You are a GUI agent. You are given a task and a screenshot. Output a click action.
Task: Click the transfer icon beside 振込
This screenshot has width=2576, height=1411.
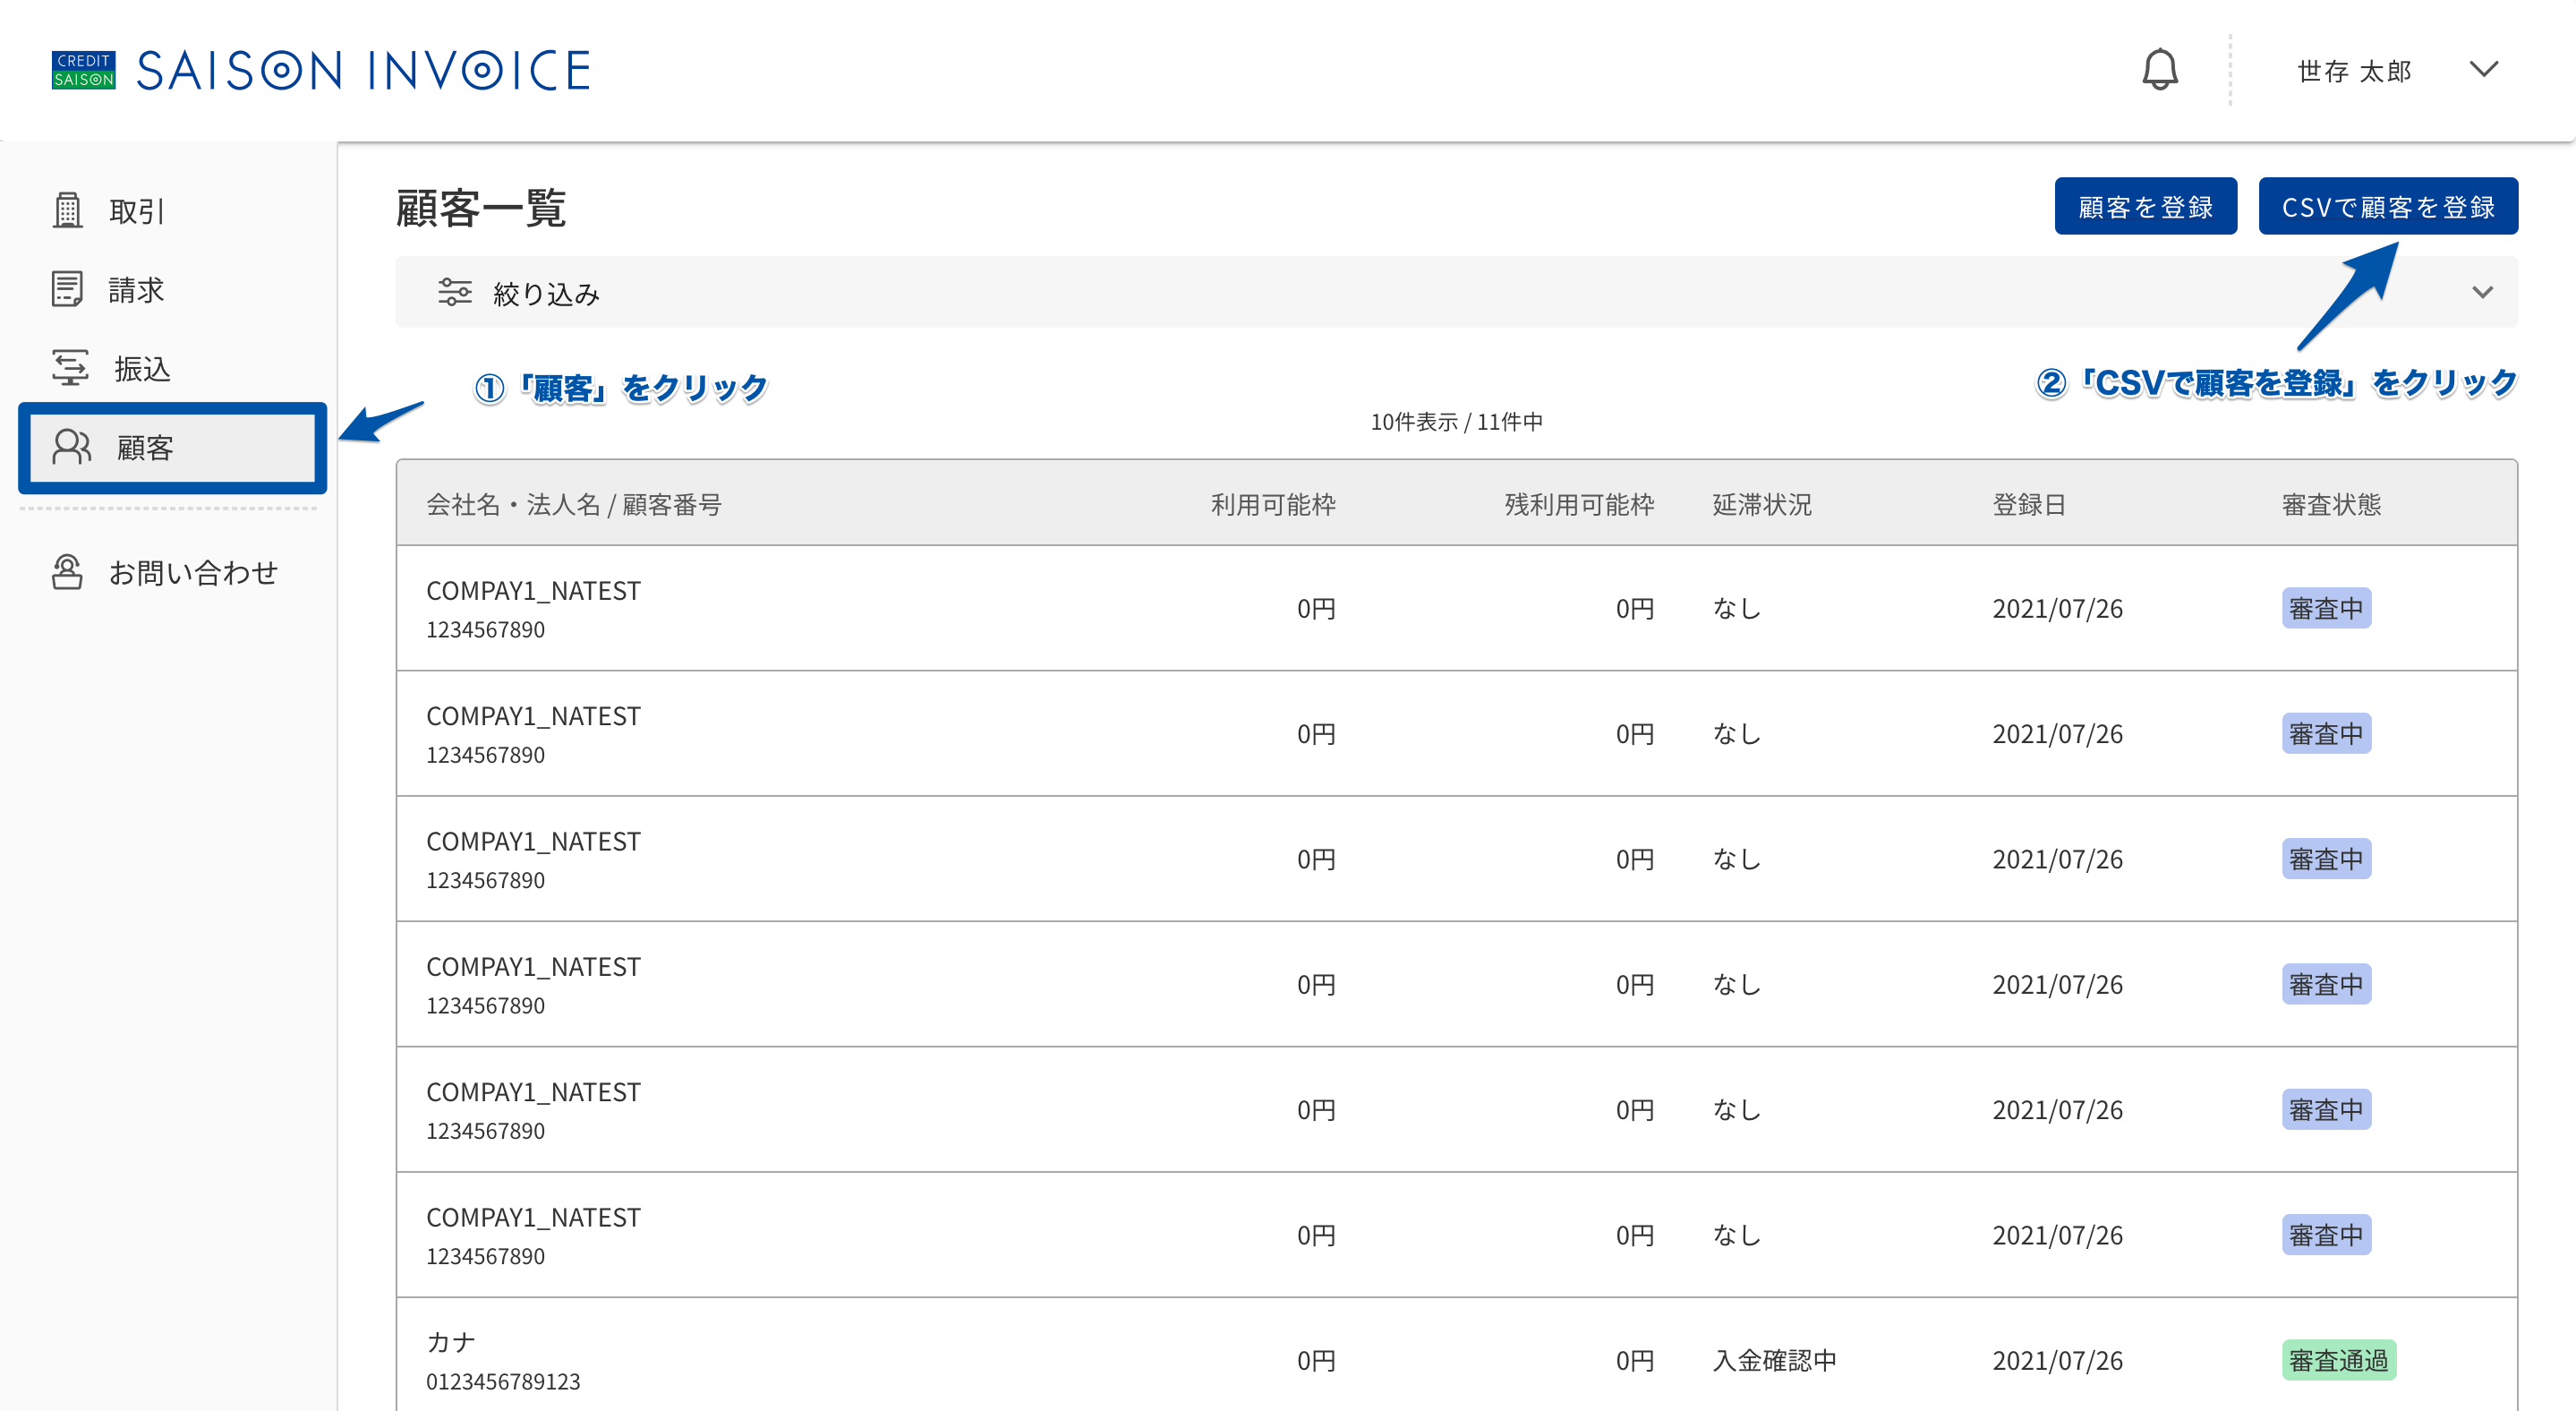(70, 368)
